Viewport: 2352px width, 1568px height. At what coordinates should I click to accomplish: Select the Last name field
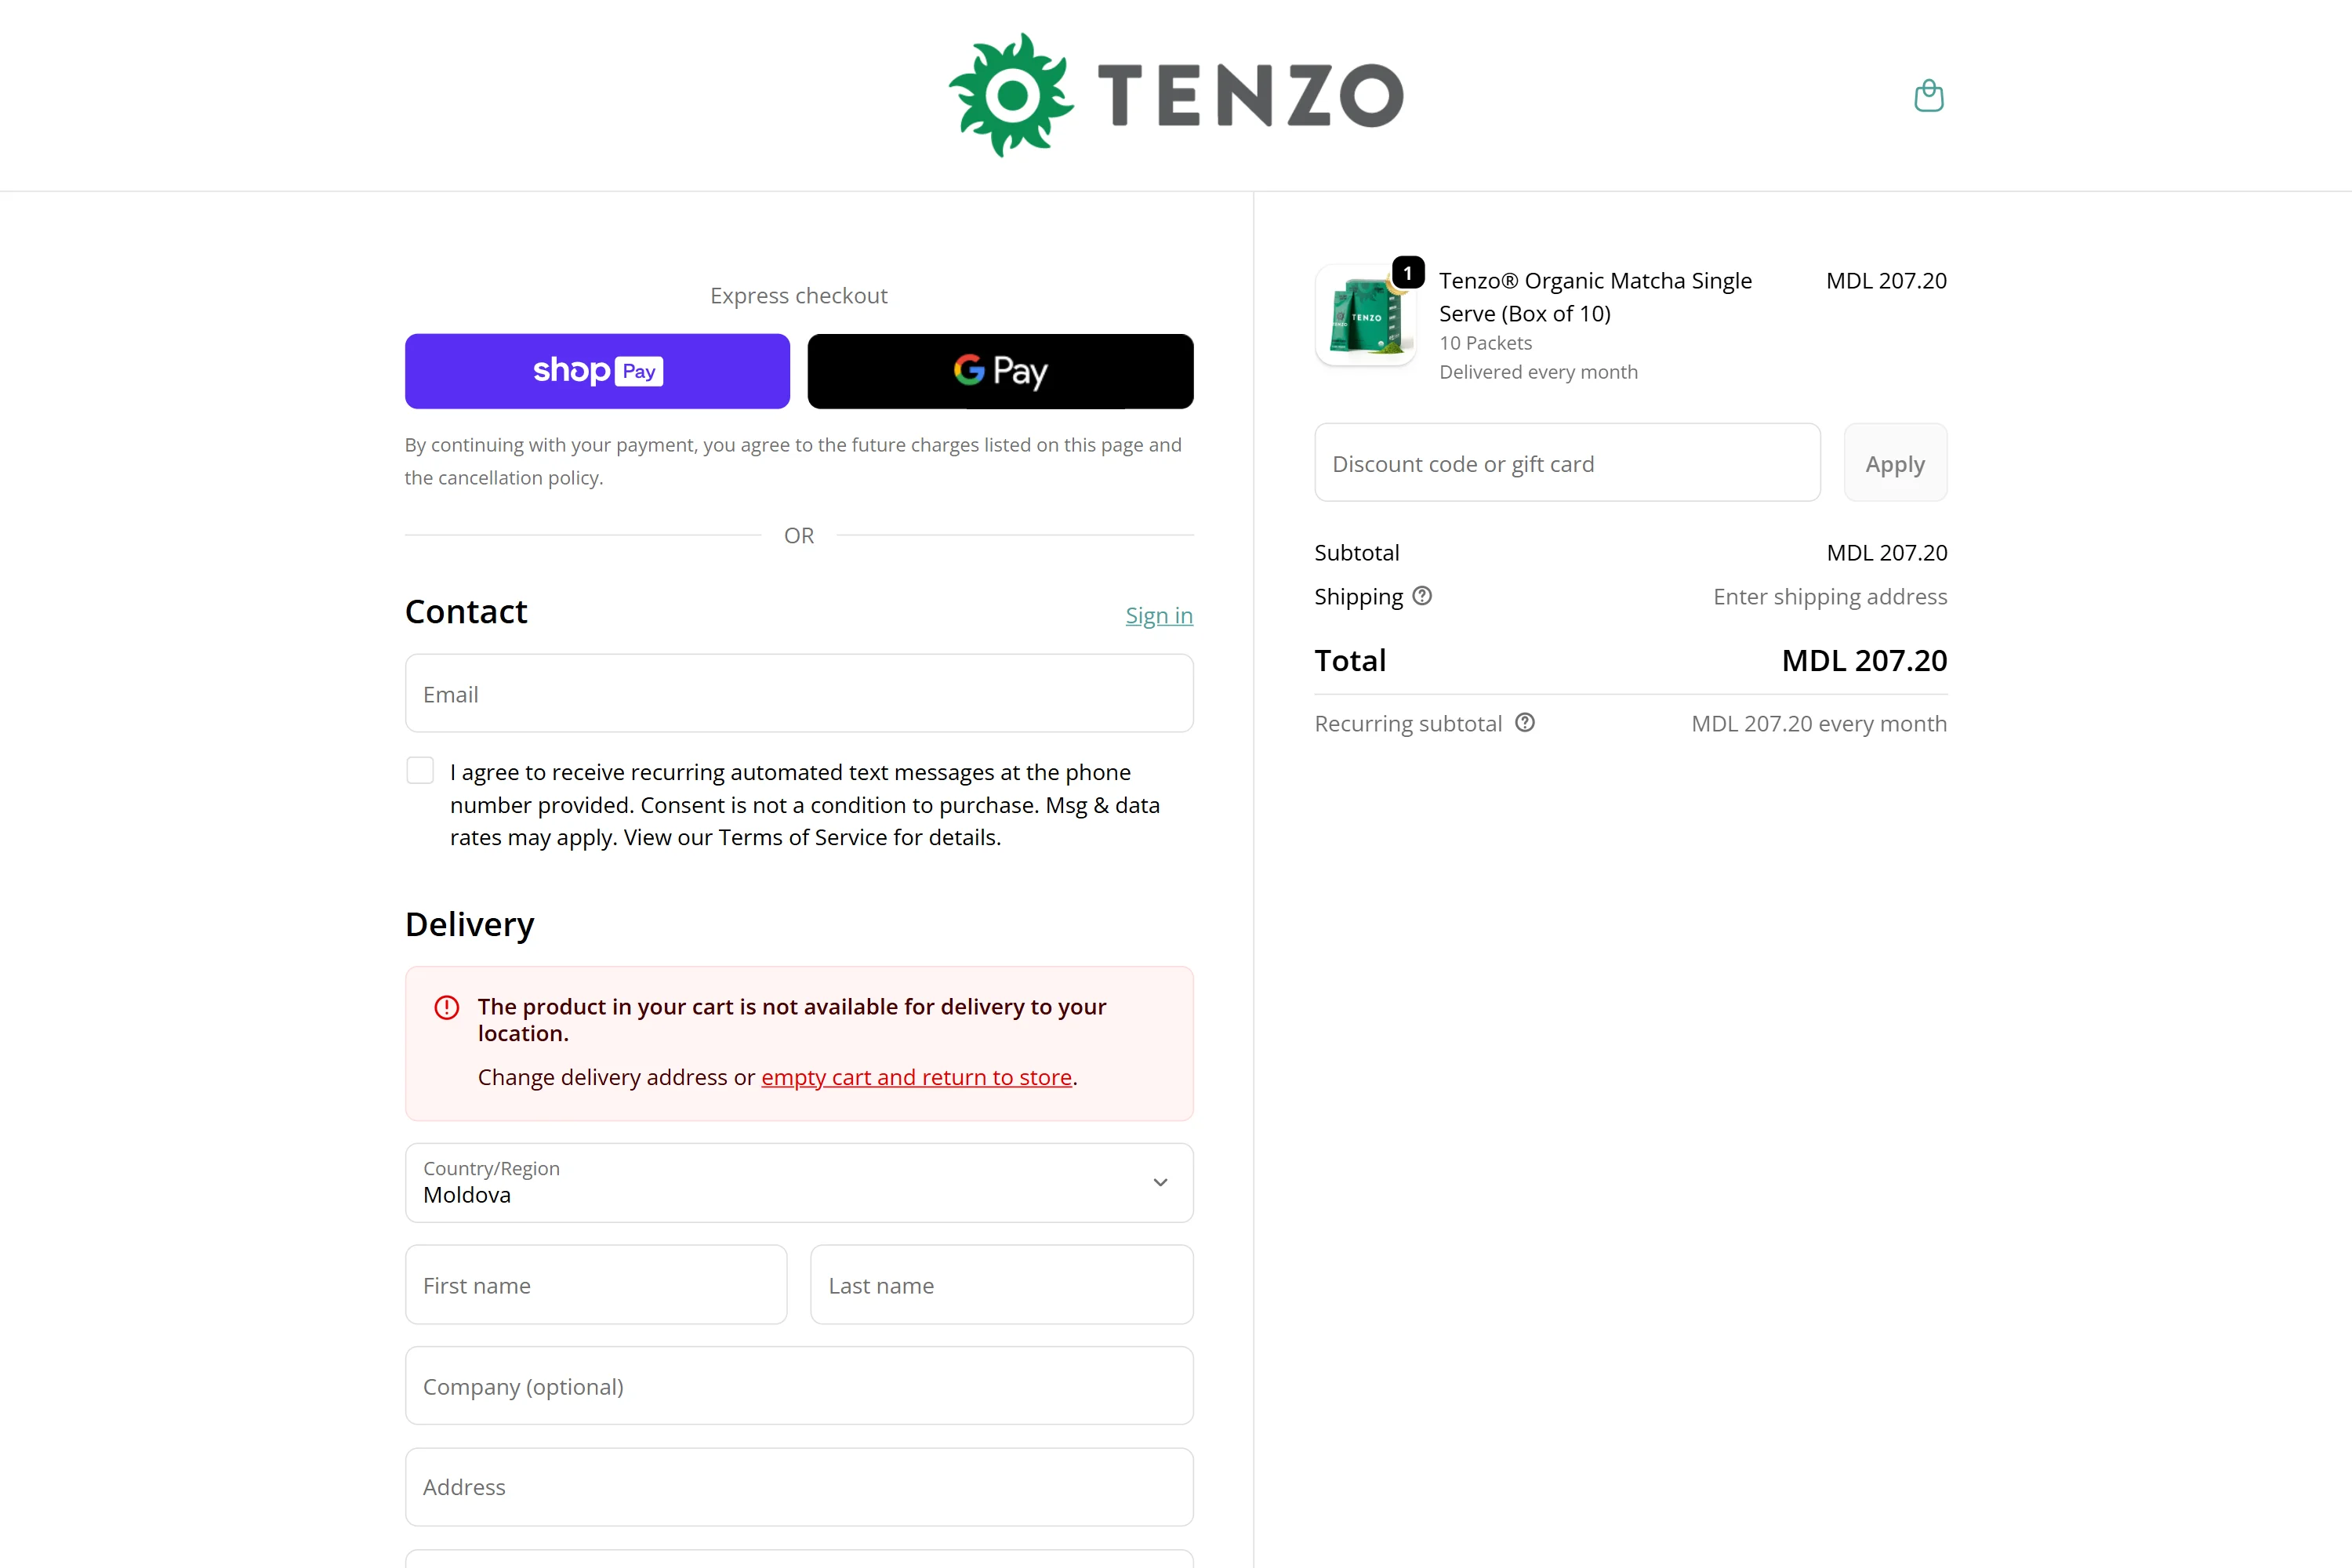(x=1001, y=1285)
